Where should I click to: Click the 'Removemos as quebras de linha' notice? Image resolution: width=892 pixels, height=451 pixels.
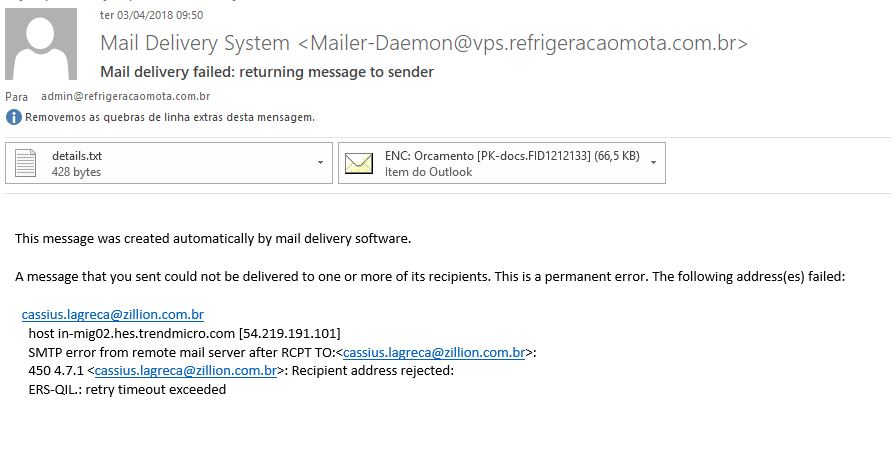(170, 117)
